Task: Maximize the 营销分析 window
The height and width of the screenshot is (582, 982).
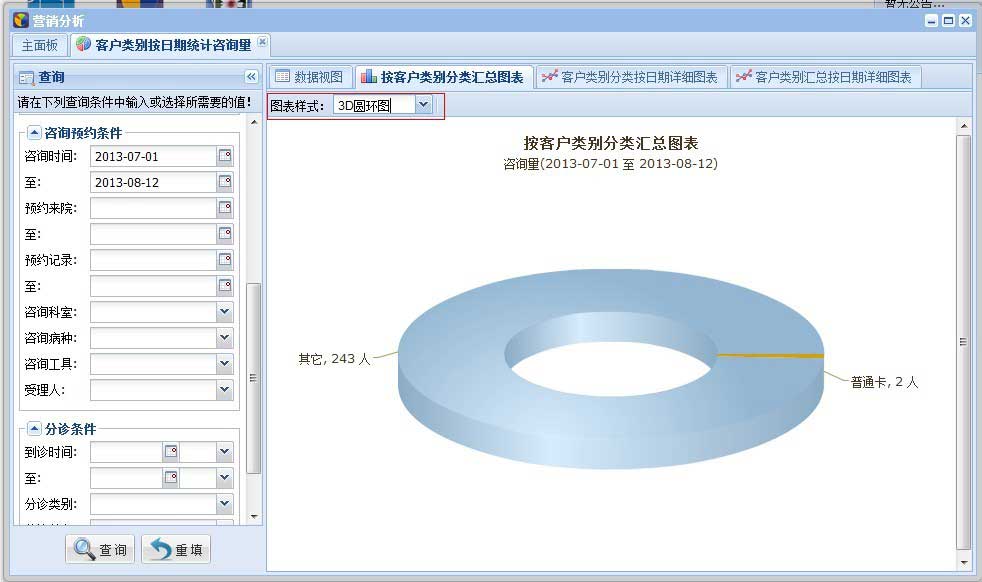Action: click(949, 21)
